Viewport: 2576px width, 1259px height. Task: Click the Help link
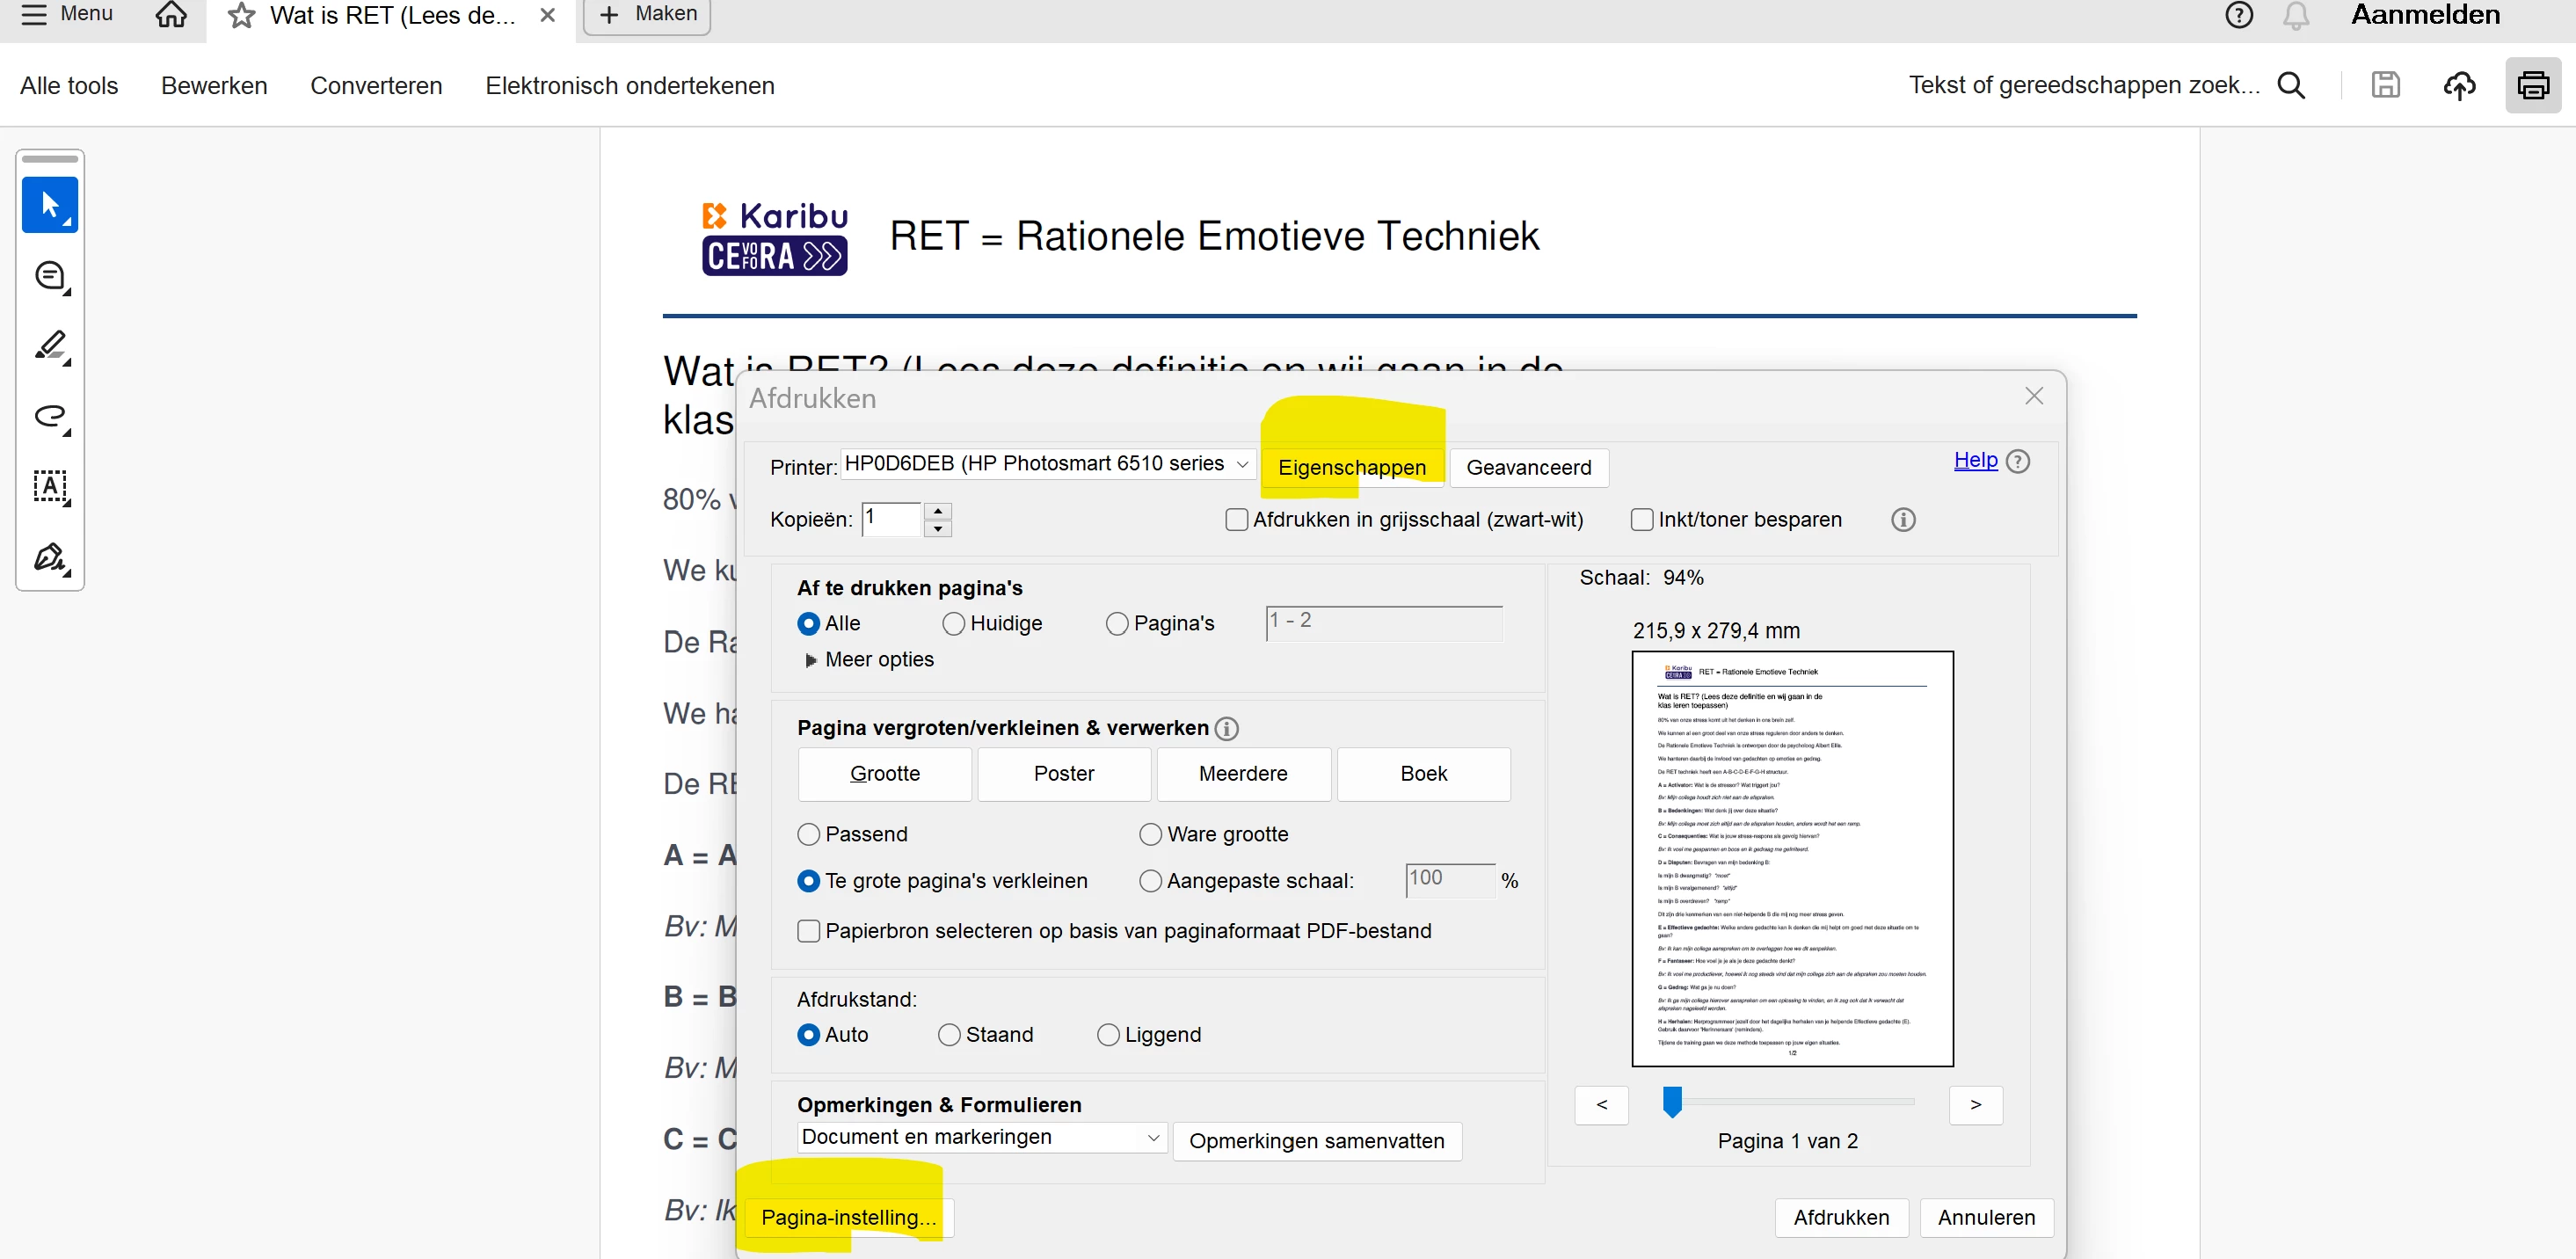1975,460
